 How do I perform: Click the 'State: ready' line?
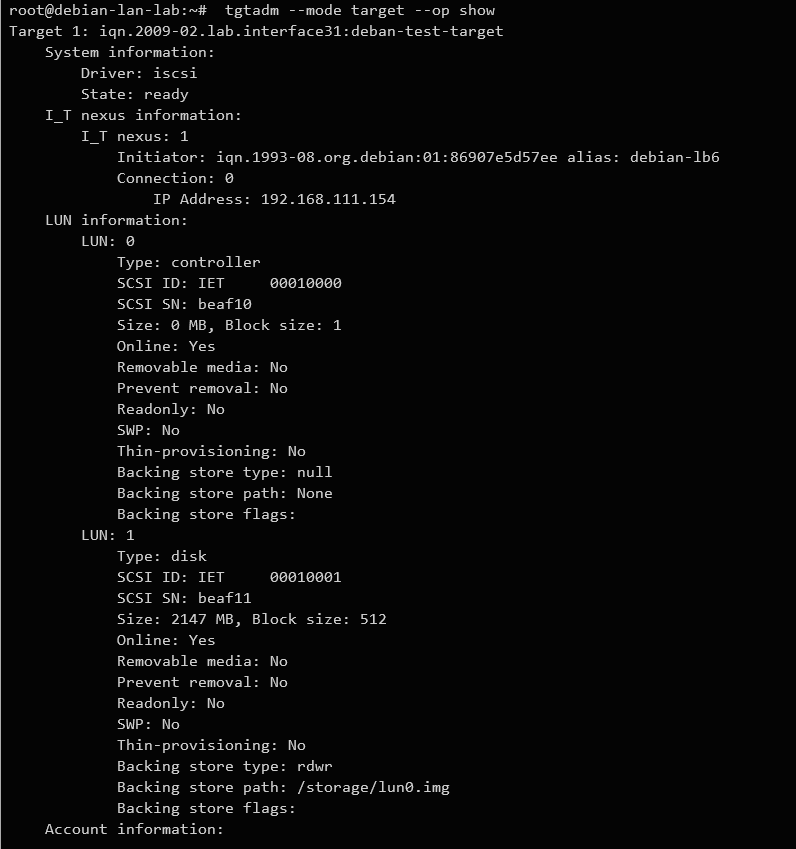click(134, 94)
